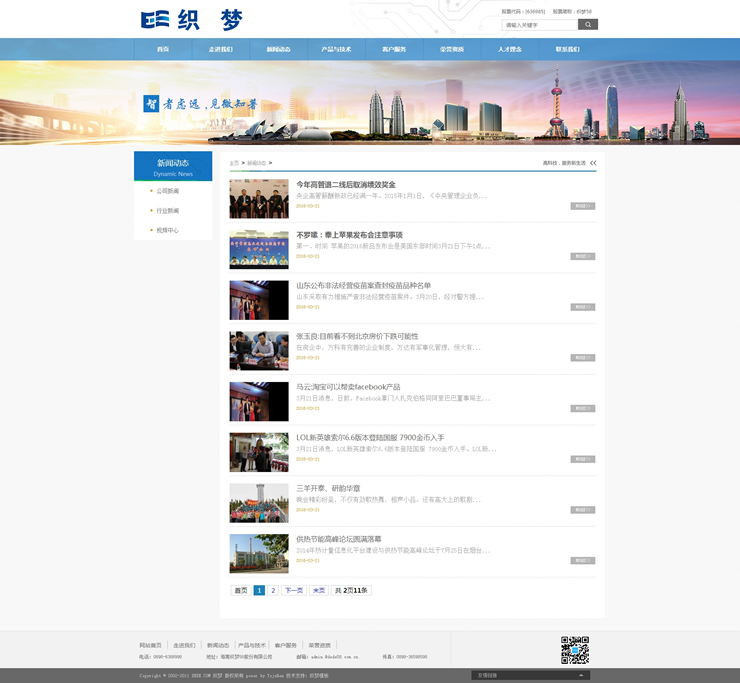Click the thumbnail of the 张玉良 article
Viewport: 740px width, 683px height.
pyautogui.click(x=259, y=351)
